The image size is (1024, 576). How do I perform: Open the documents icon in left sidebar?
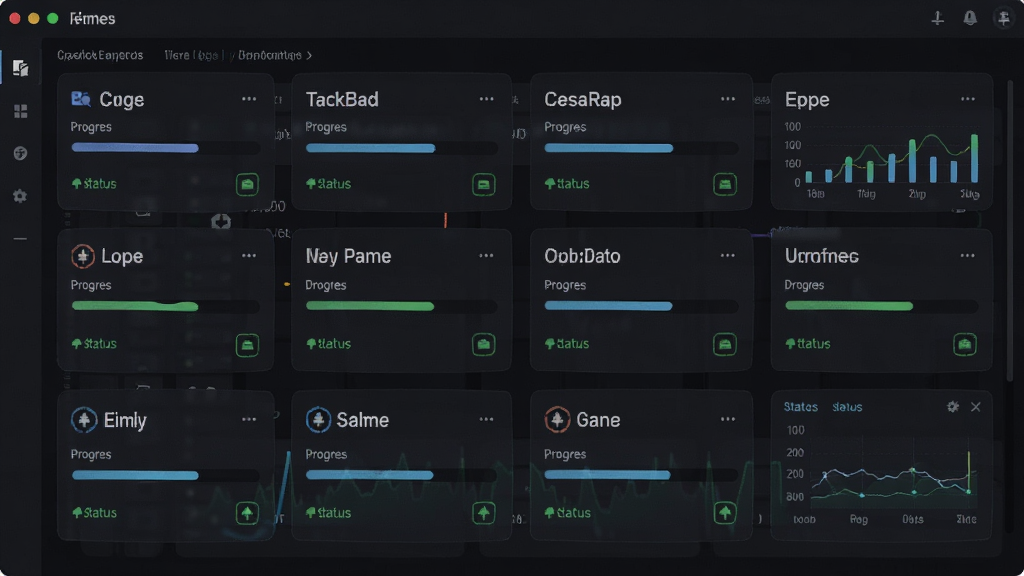pyautogui.click(x=20, y=68)
